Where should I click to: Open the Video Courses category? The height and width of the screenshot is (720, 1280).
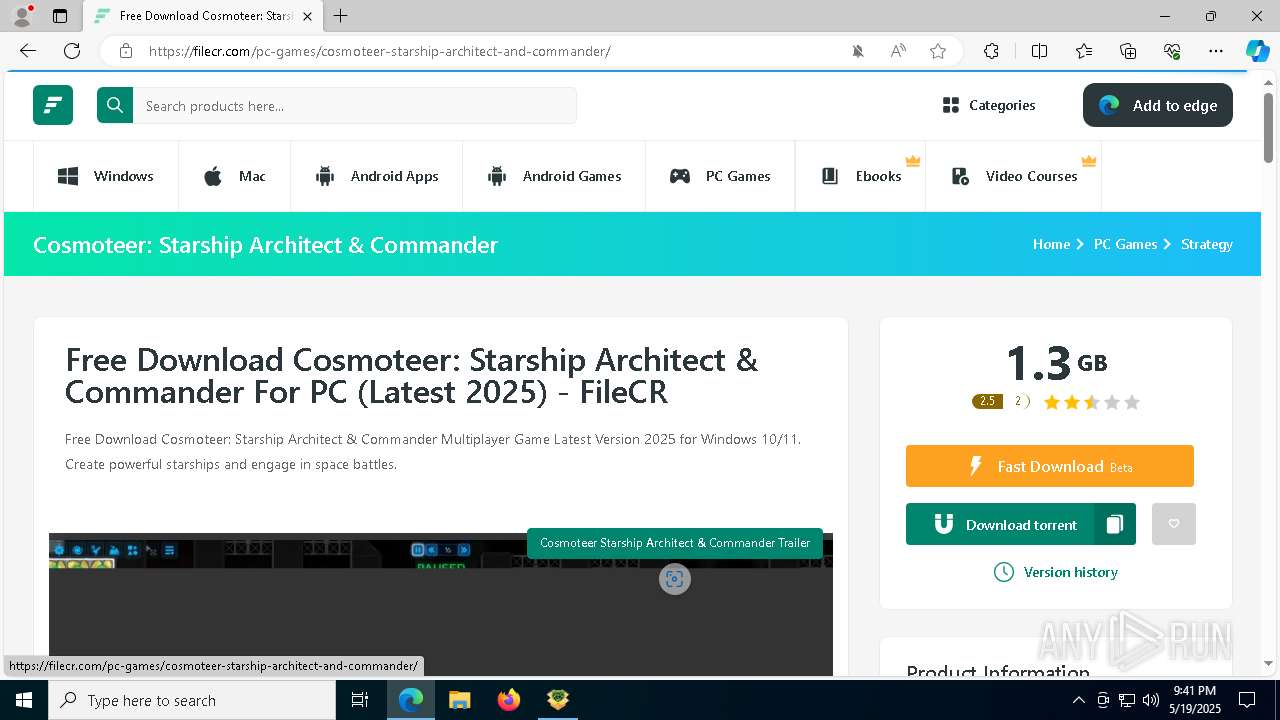point(1013,176)
